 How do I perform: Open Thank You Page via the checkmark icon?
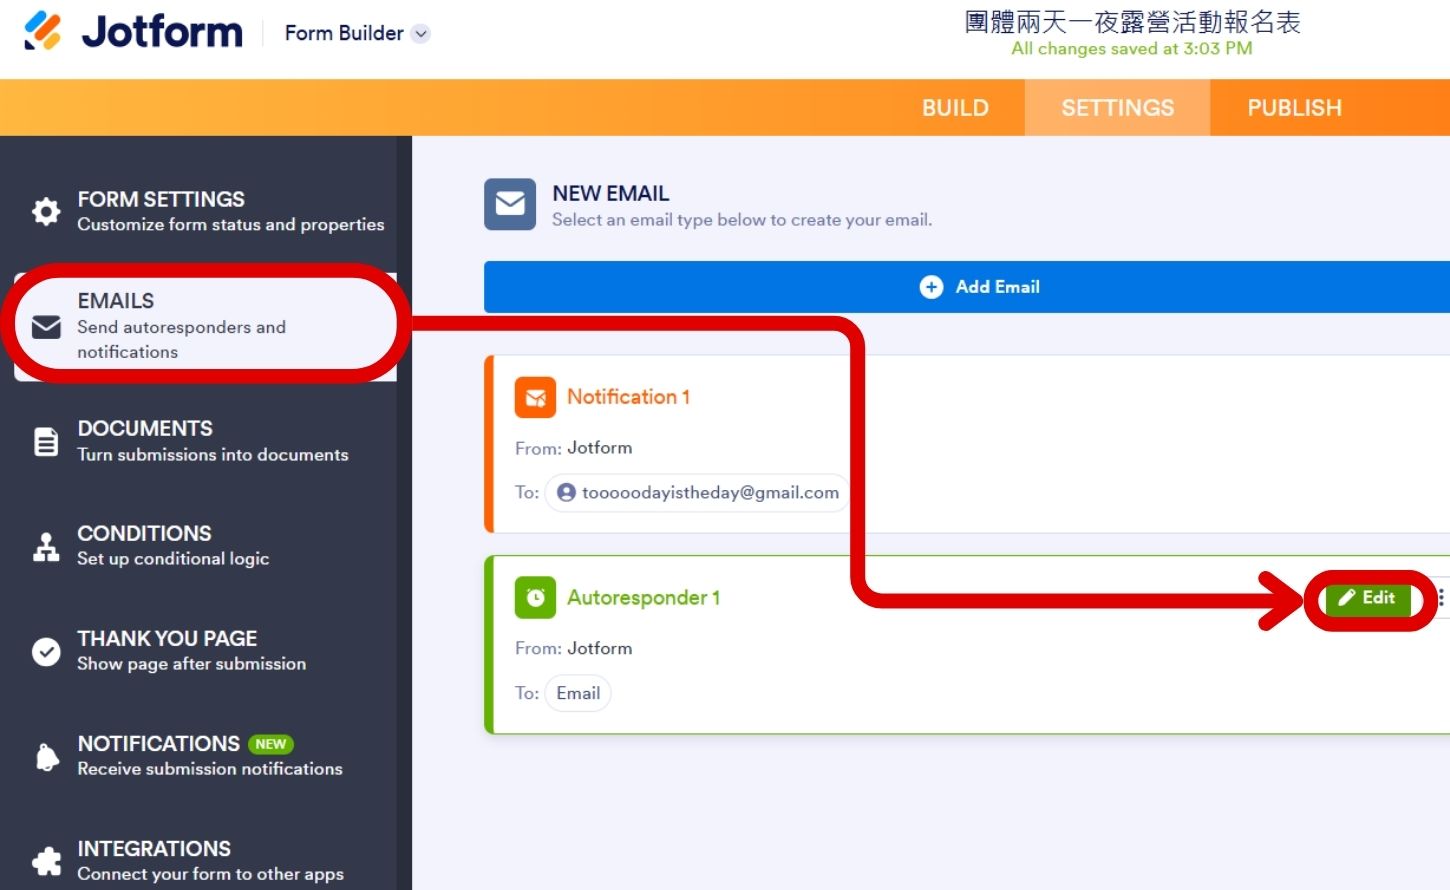click(46, 651)
